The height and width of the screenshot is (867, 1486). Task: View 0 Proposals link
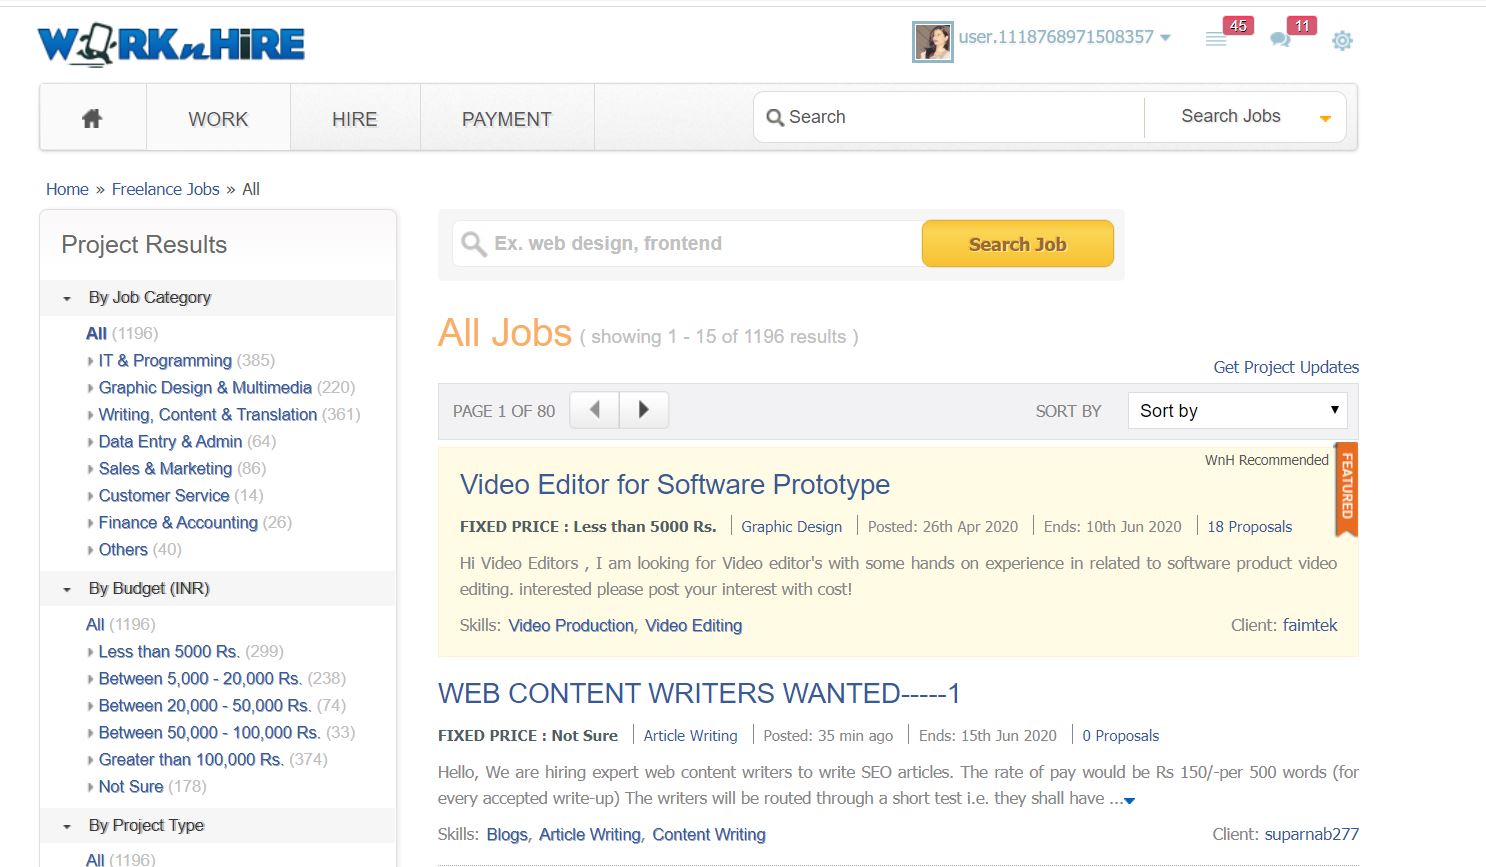[1121, 735]
